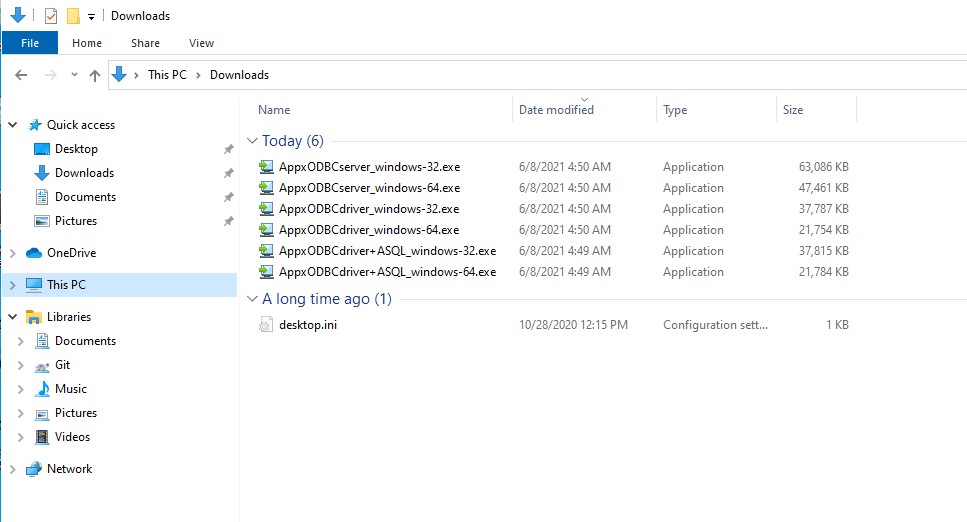Screen dimensions: 967x522
Task: Select AppxODBCdriver_windows-32.exe file
Action: click(x=369, y=209)
